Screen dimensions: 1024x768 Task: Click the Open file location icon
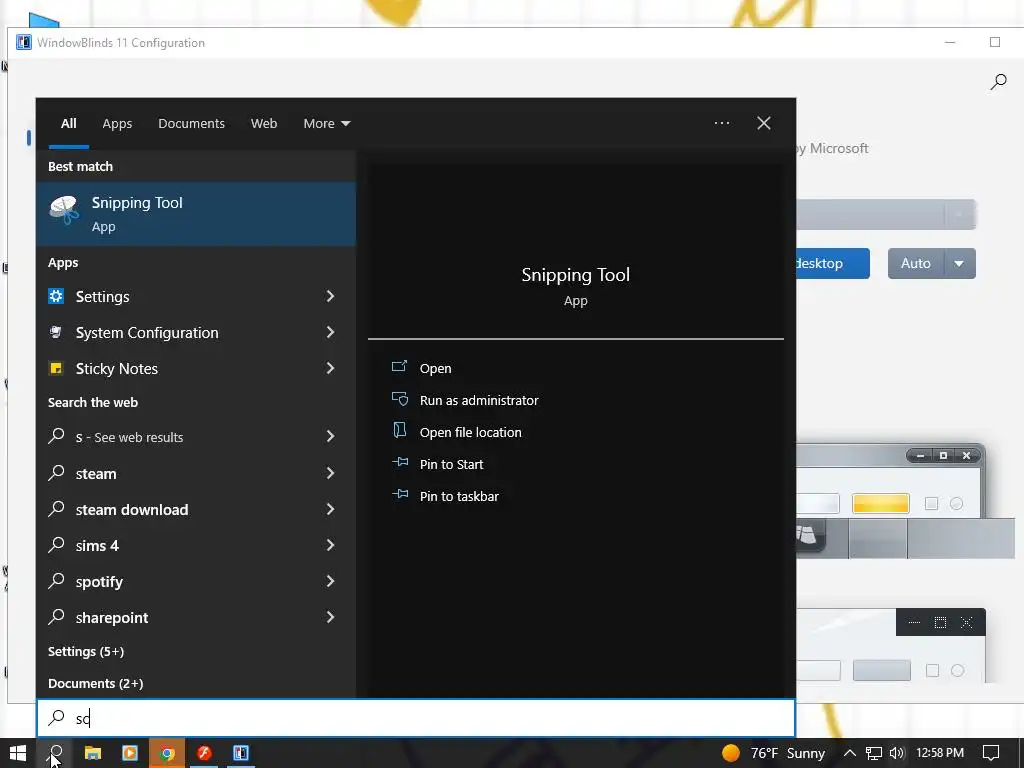[399, 430]
